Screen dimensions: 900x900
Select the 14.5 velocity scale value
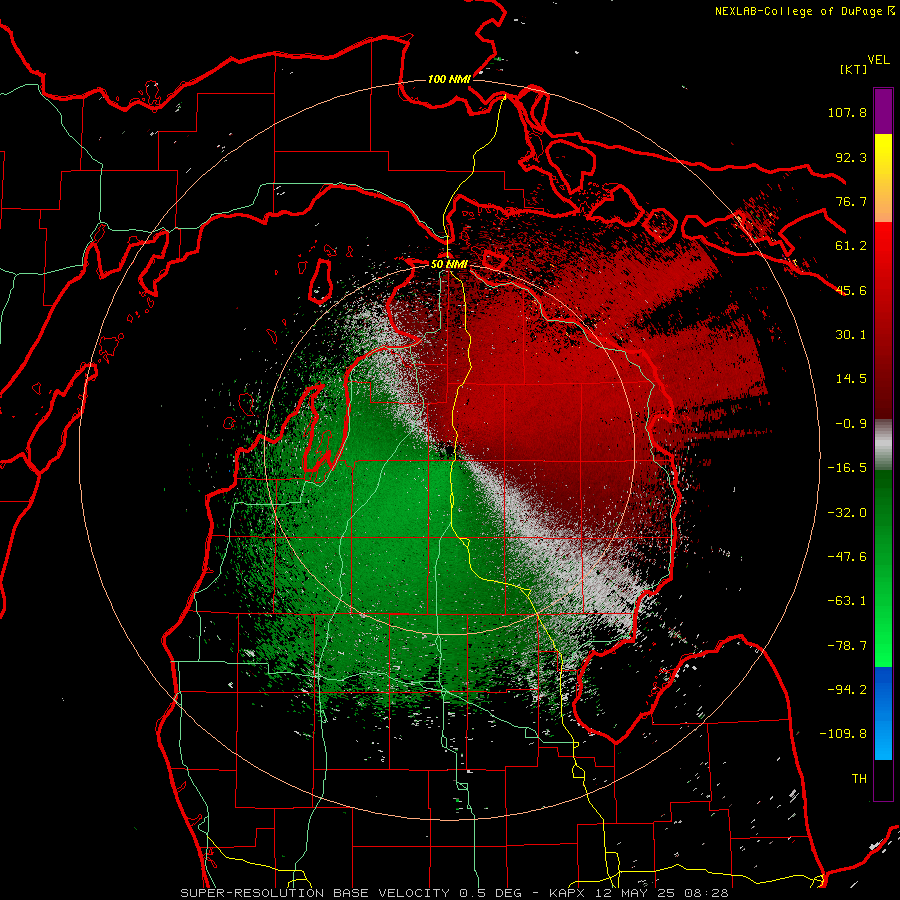tap(851, 379)
